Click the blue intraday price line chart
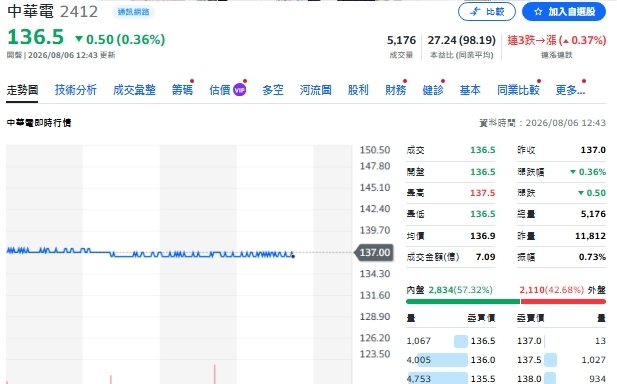The height and width of the screenshot is (384, 617). tap(150, 253)
